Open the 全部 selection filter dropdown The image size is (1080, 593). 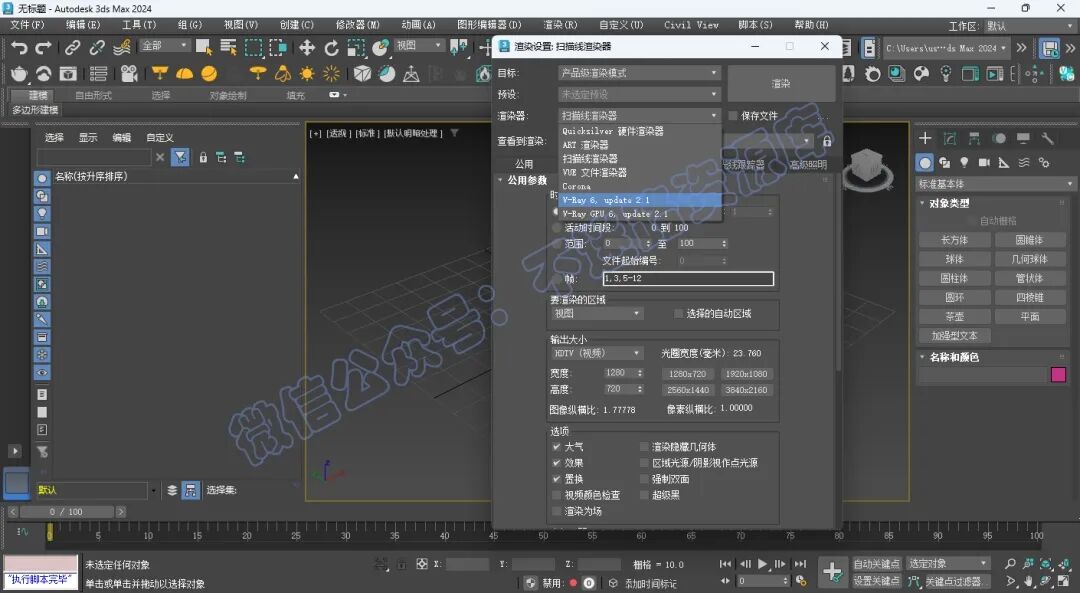coord(165,45)
